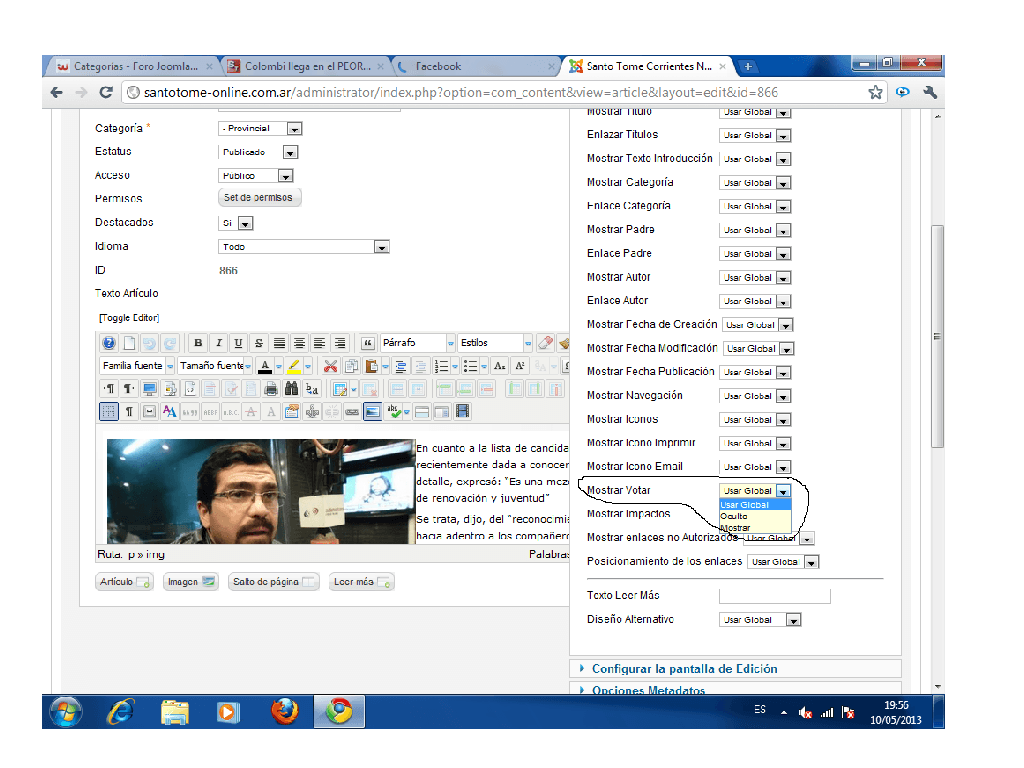Open the Párrafo format dropdown
Screen dimensions: 1024x768
[x=418, y=343]
